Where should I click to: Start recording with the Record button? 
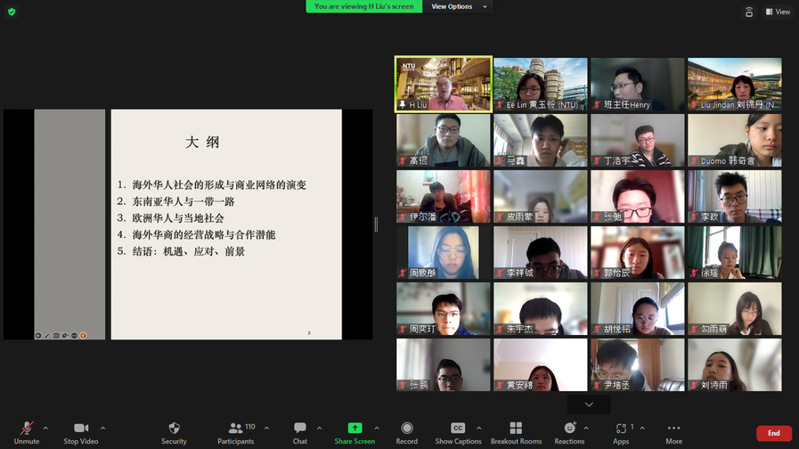pos(406,432)
